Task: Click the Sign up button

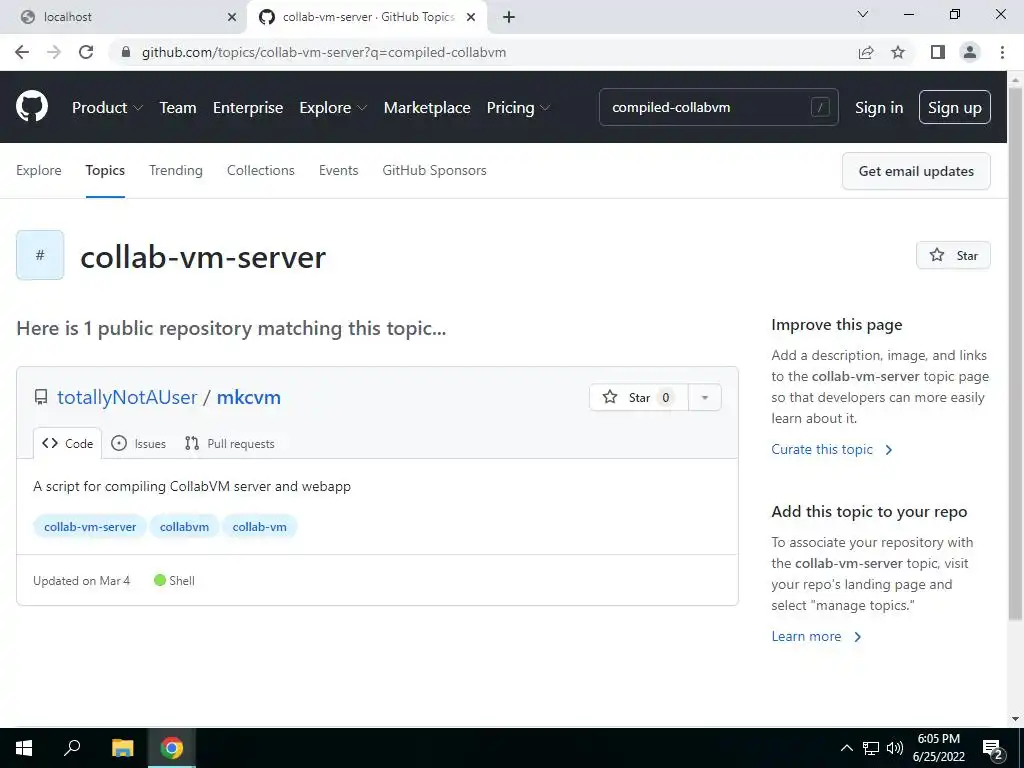Action: [x=955, y=107]
